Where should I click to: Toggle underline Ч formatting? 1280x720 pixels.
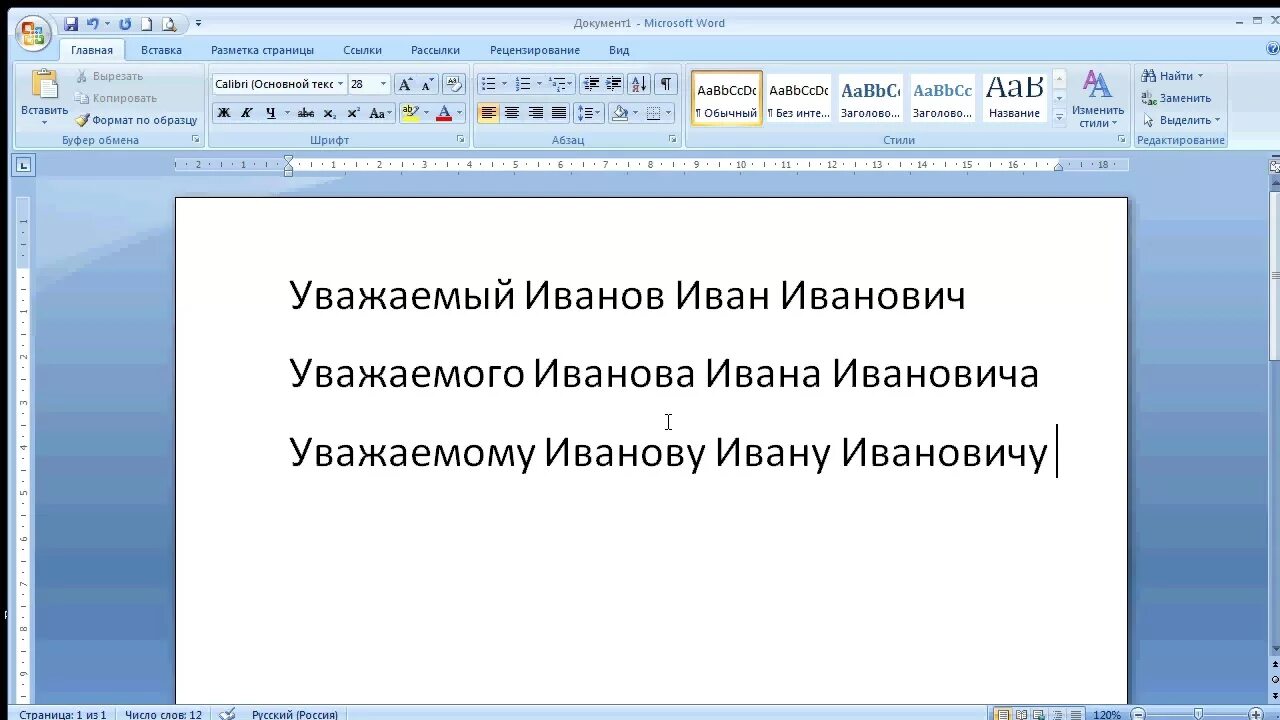click(270, 113)
